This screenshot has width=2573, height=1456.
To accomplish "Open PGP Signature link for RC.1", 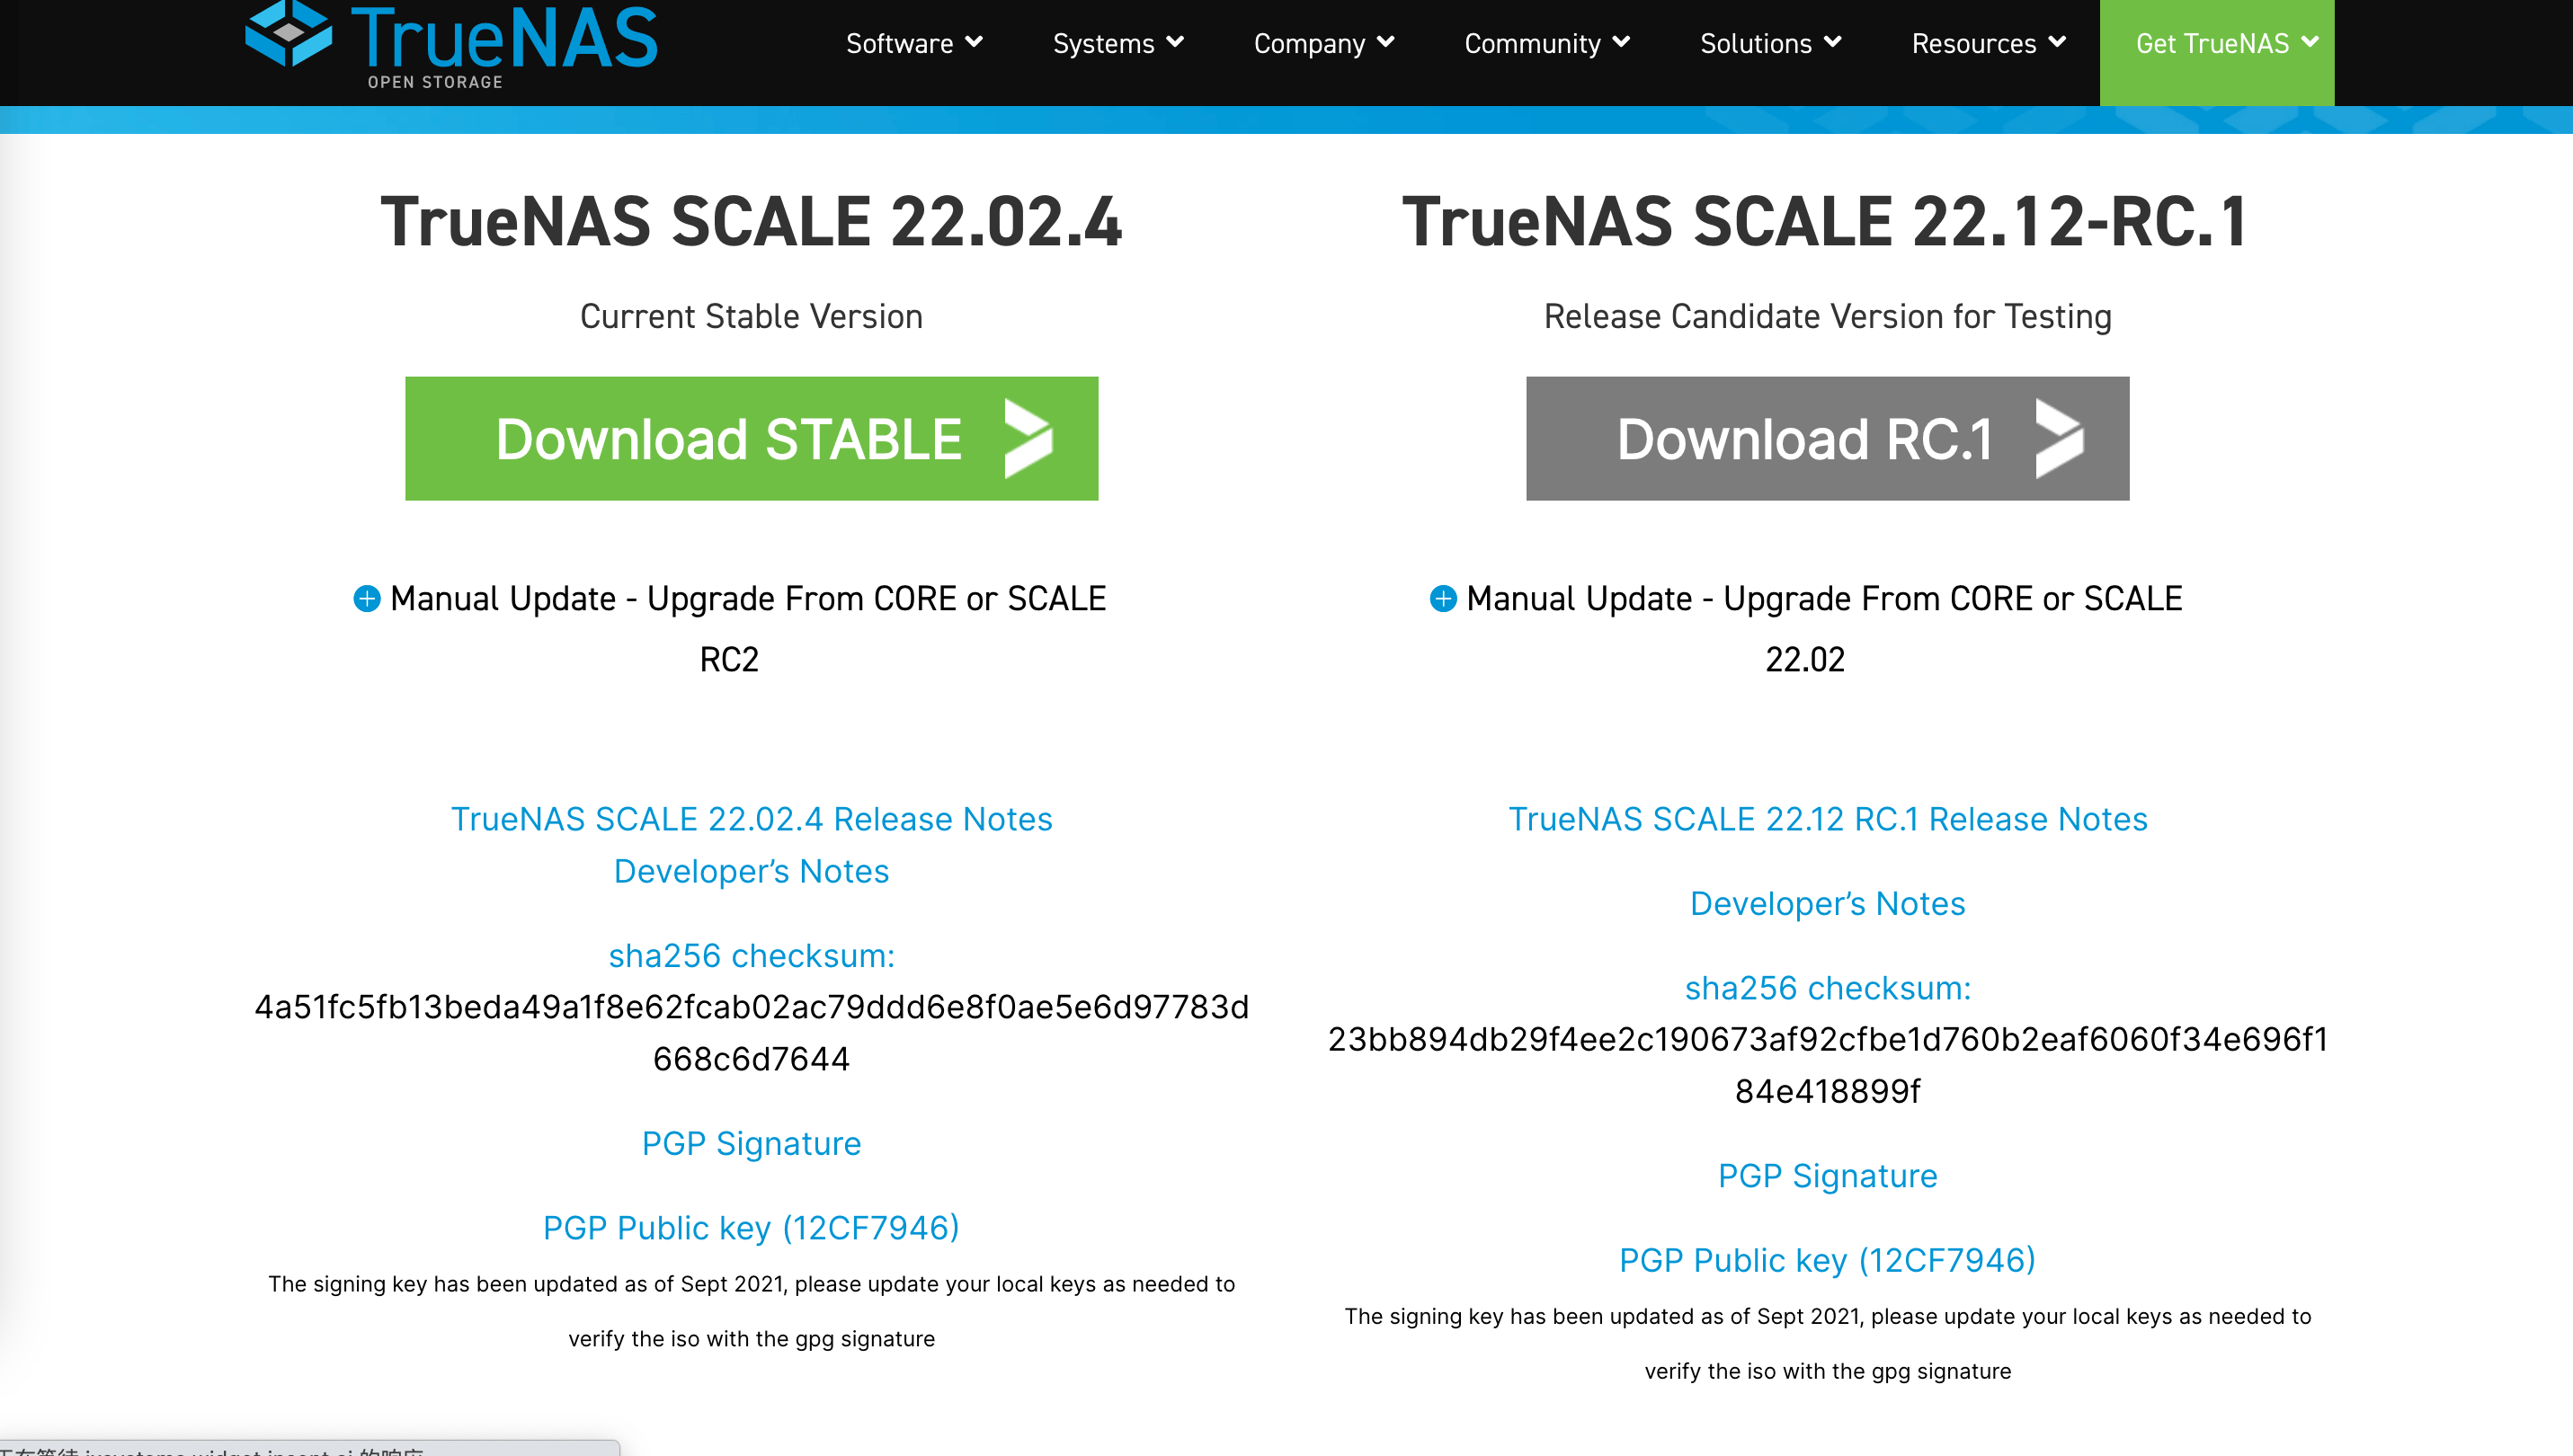I will [1827, 1176].
